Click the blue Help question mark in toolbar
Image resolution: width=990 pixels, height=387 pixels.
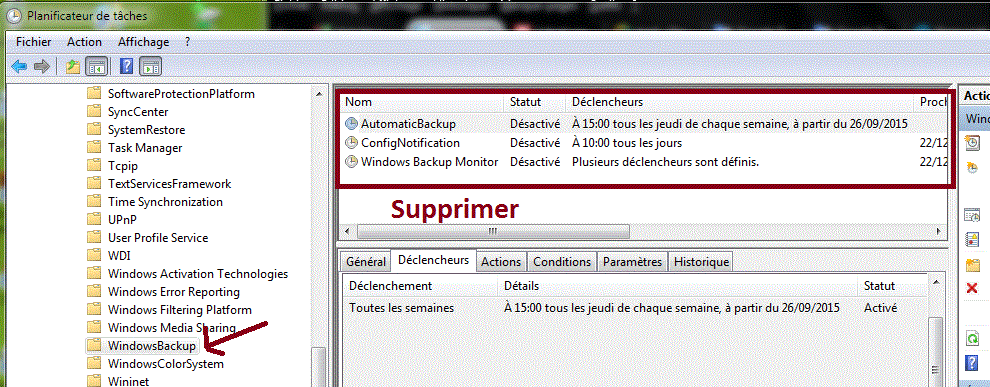coord(126,66)
